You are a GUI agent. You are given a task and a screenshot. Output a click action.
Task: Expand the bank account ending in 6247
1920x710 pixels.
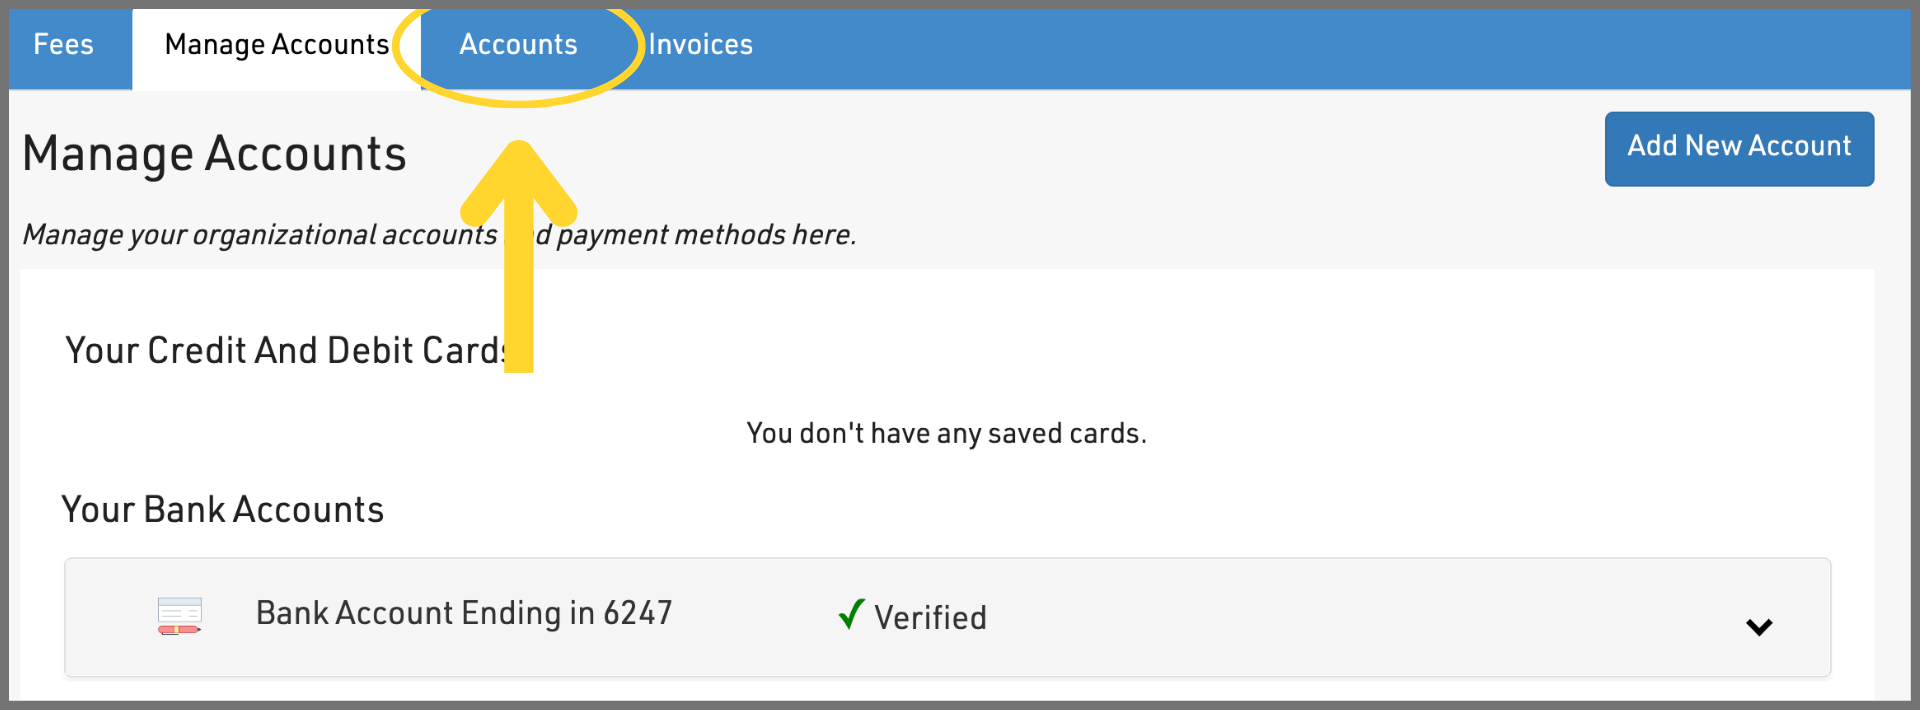(x=1758, y=627)
